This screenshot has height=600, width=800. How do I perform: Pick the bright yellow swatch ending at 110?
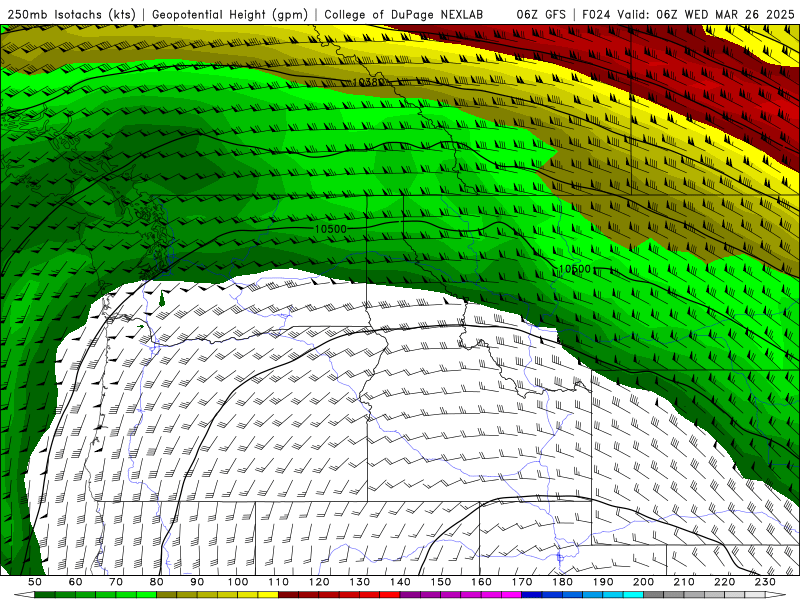pos(268,595)
